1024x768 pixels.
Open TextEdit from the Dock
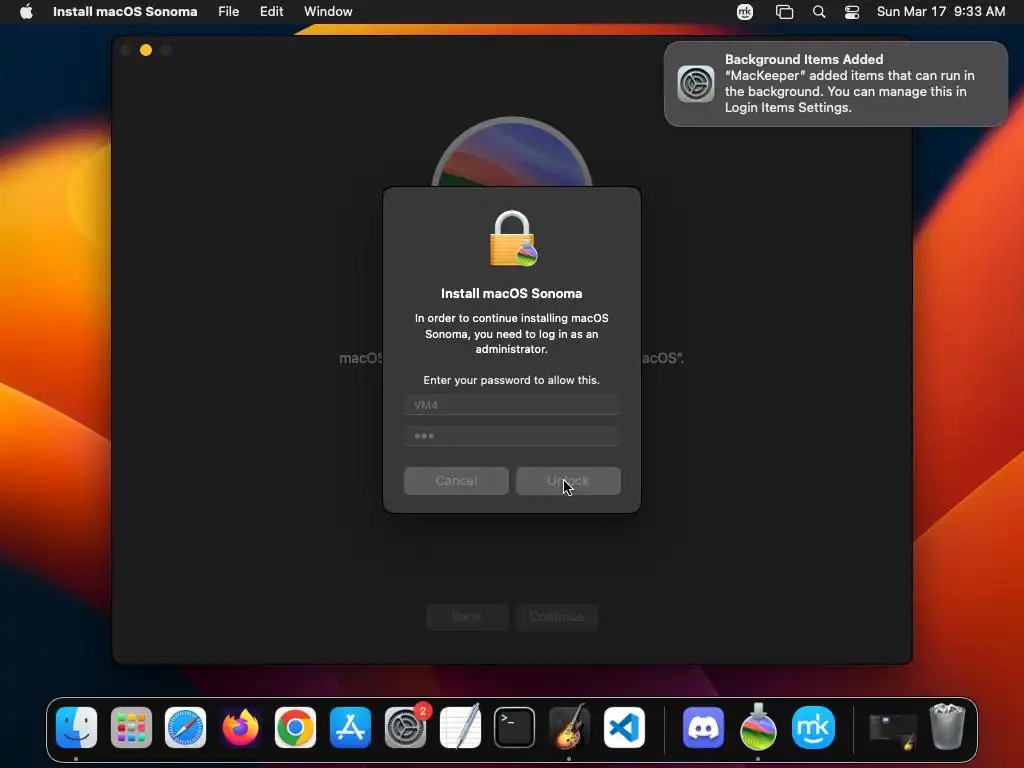[460, 727]
